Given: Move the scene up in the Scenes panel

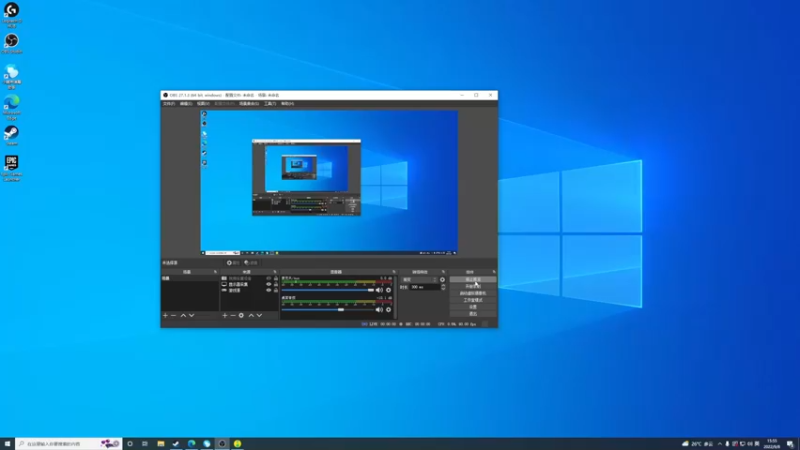Looking at the screenshot, I should (x=183, y=315).
